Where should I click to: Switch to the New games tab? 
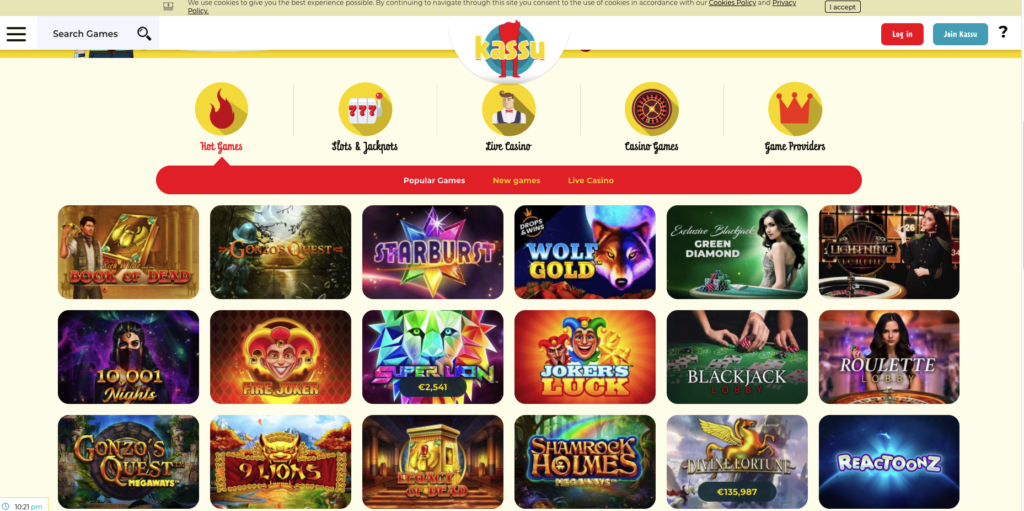point(517,180)
